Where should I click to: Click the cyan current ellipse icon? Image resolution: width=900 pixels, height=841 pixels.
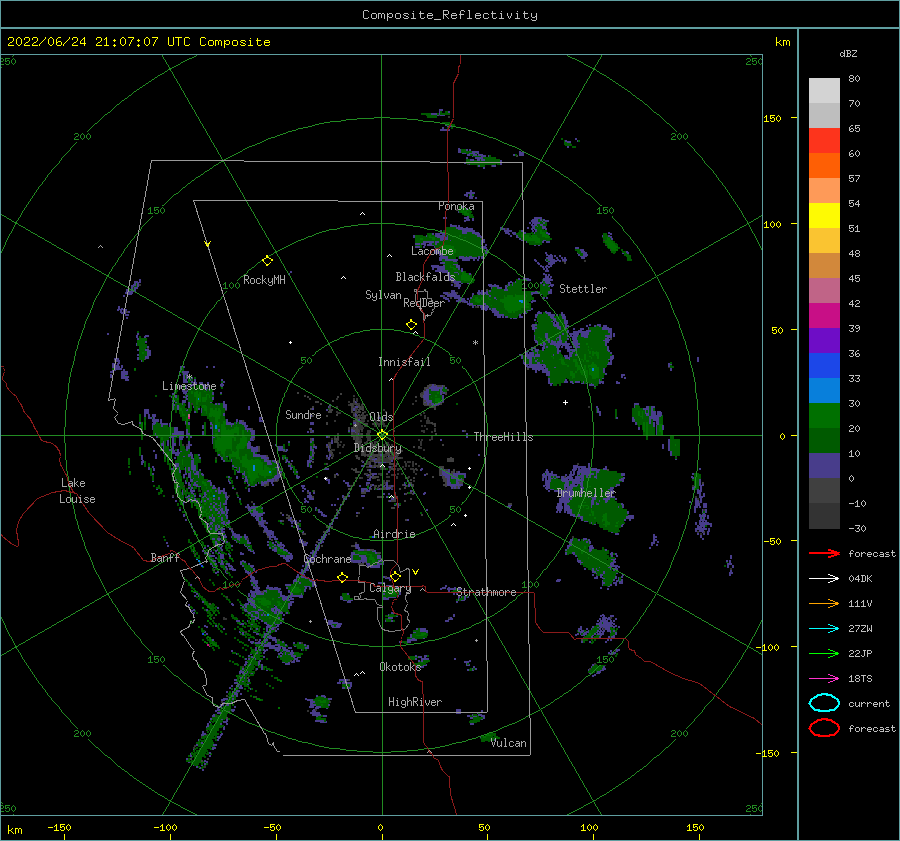click(824, 703)
